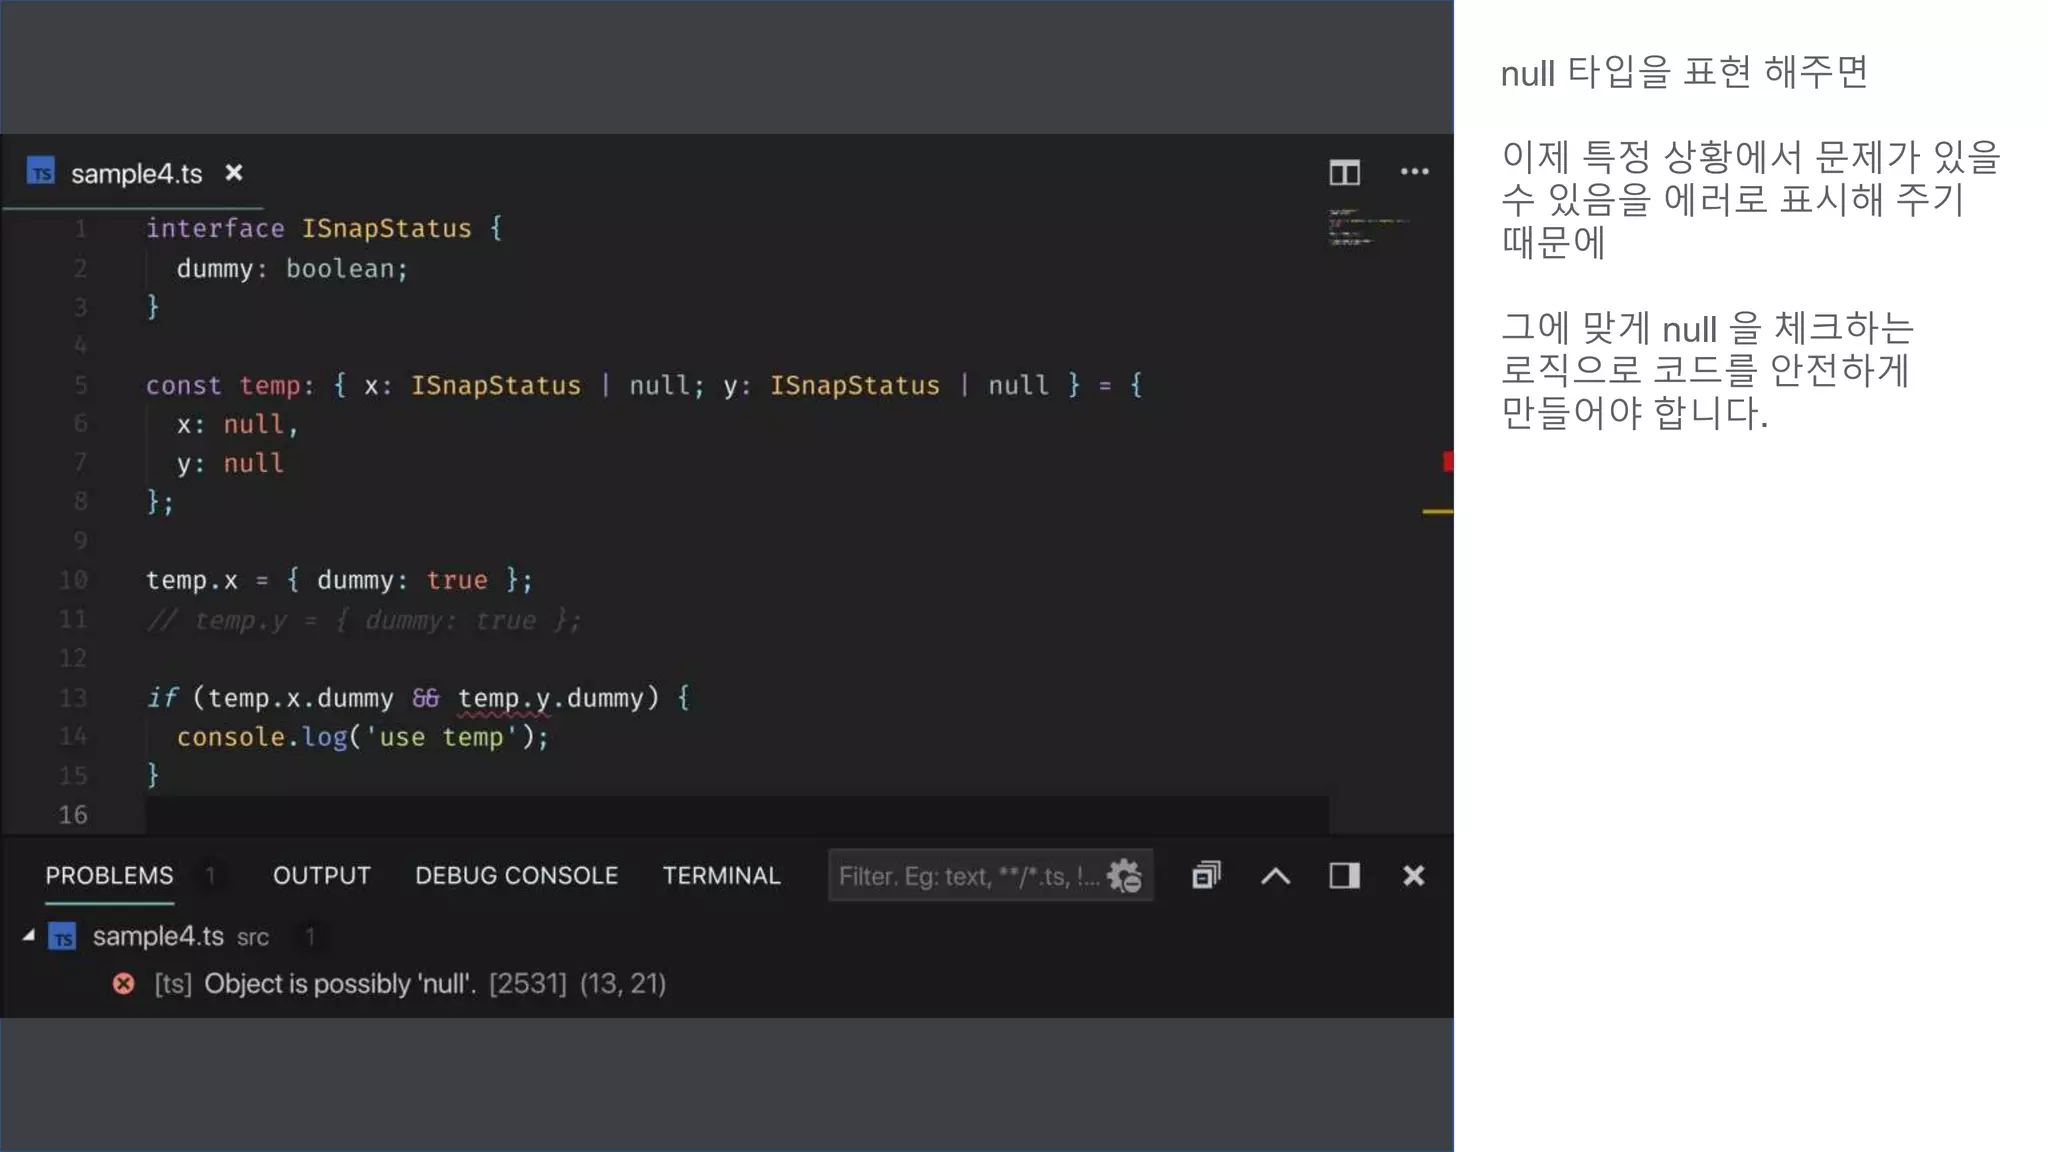
Task: Open the TERMINAL tab
Action: click(721, 876)
